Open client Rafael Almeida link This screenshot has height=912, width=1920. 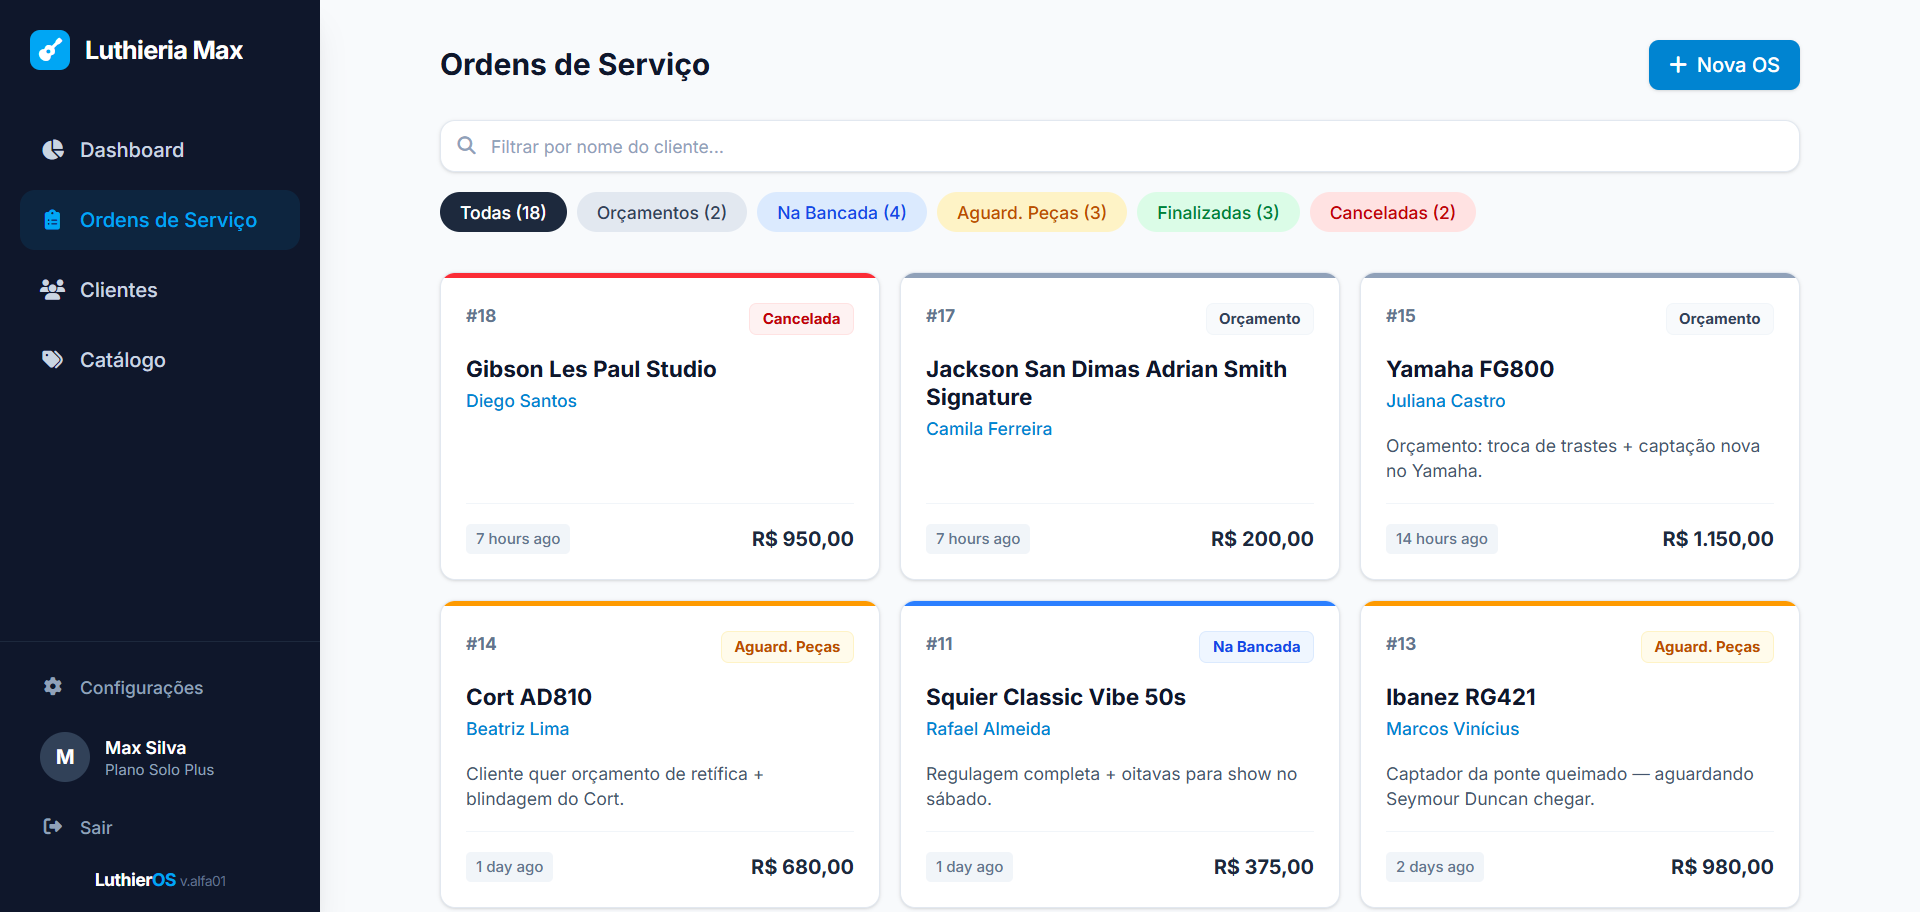(988, 729)
